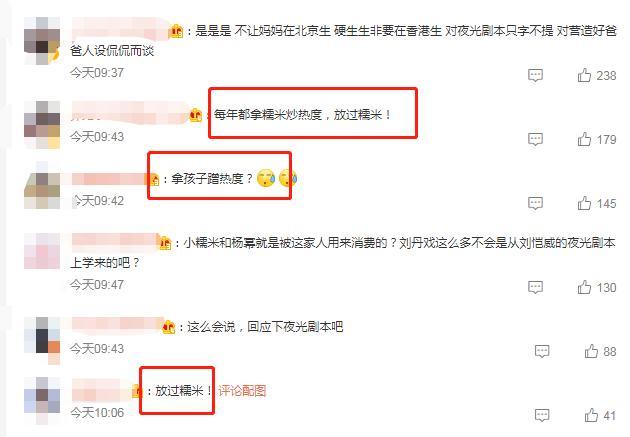Click the reply icon on the 238-like comment

coord(535,75)
